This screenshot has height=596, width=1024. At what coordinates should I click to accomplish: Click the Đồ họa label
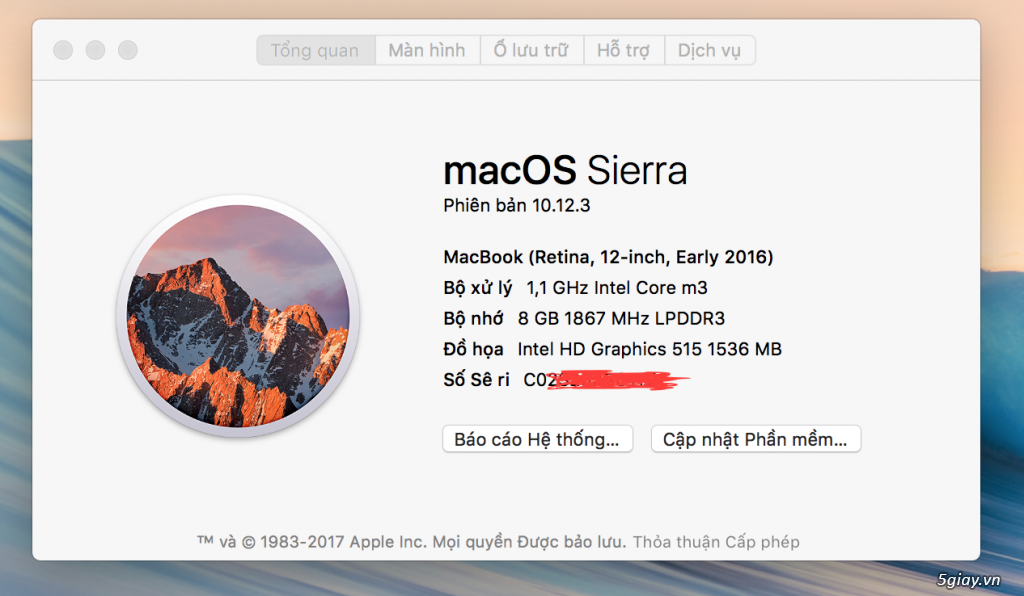[x=473, y=349]
